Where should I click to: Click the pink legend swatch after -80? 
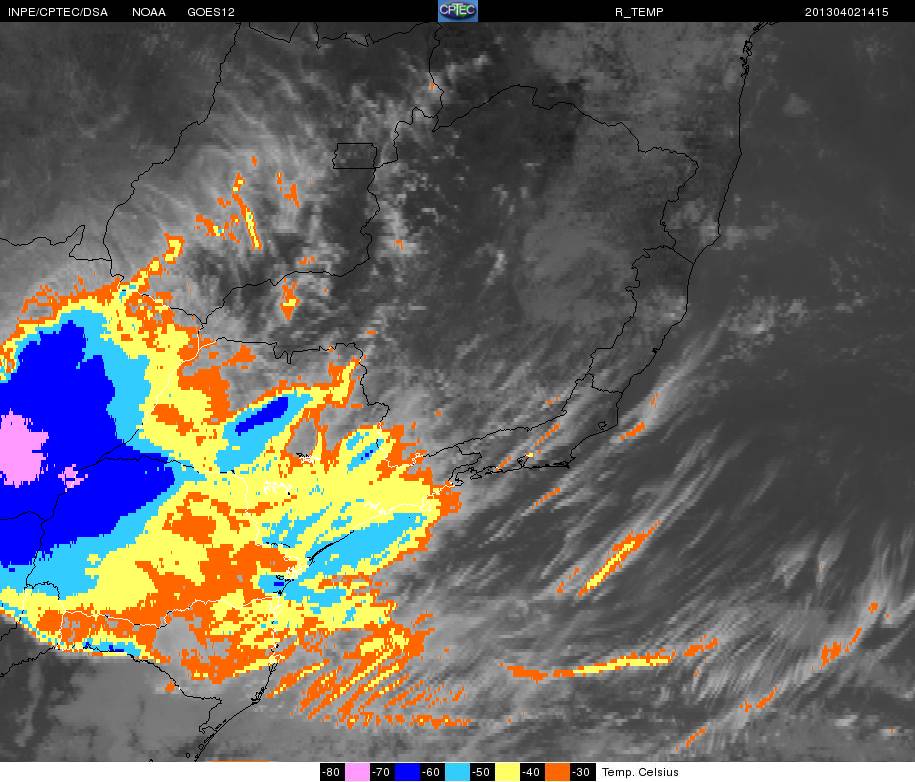[357, 772]
